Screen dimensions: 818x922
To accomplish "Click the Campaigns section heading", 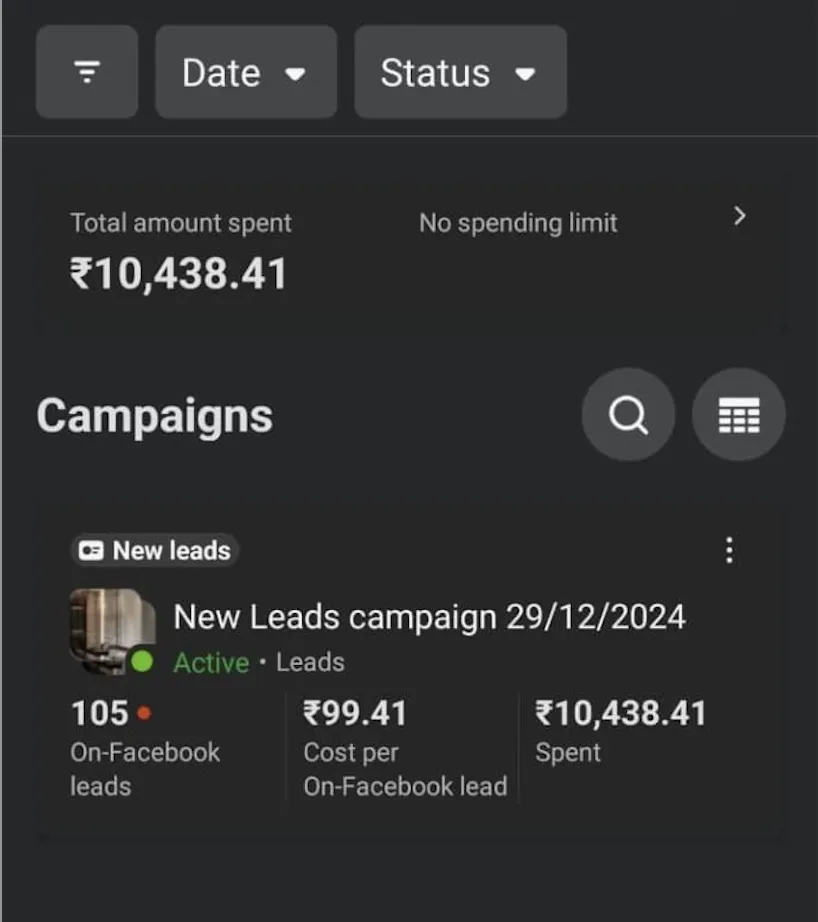I will coord(154,416).
